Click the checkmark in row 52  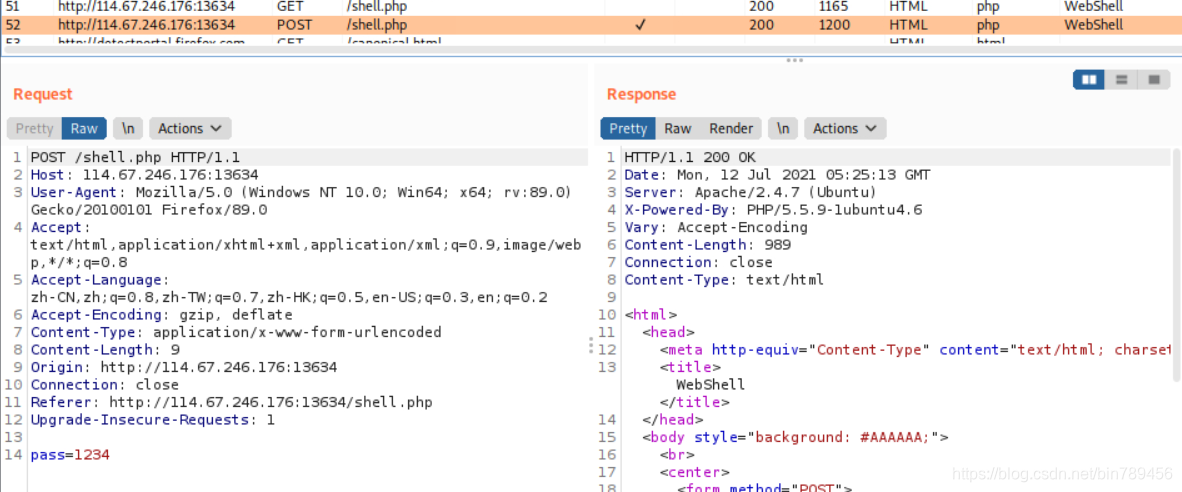pos(640,25)
